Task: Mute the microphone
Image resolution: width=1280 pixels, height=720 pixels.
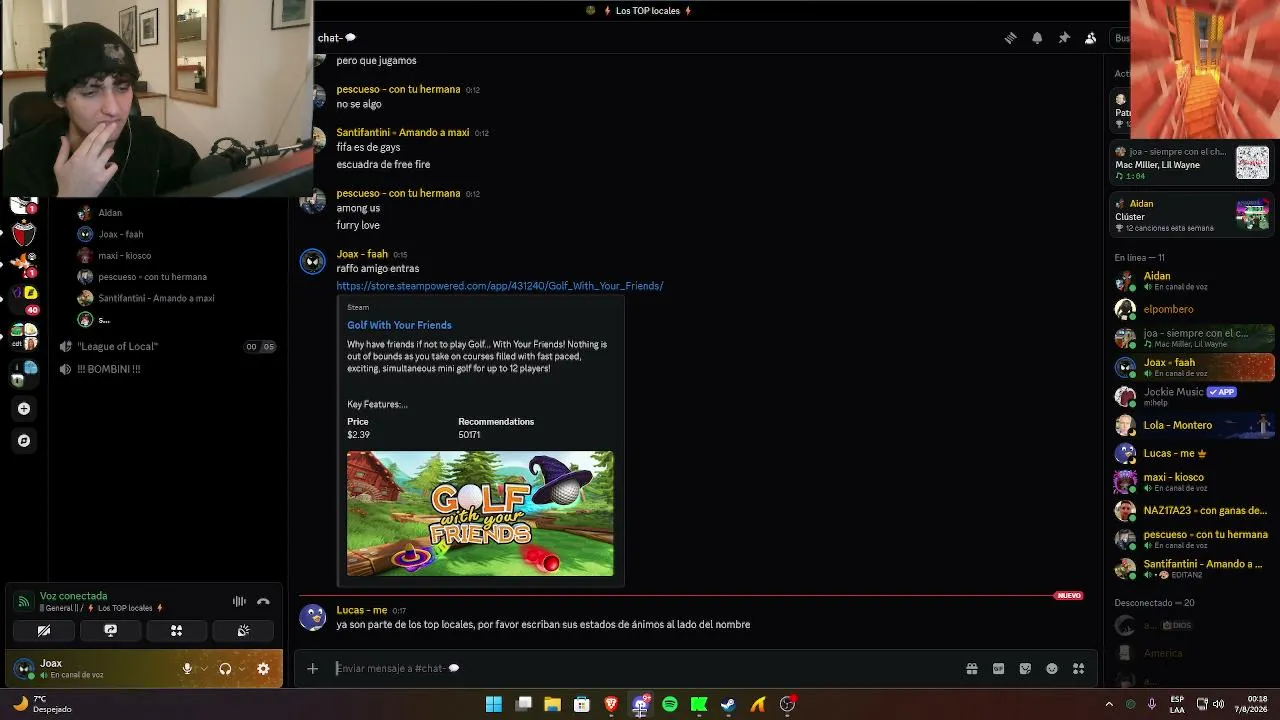Action: [x=187, y=669]
